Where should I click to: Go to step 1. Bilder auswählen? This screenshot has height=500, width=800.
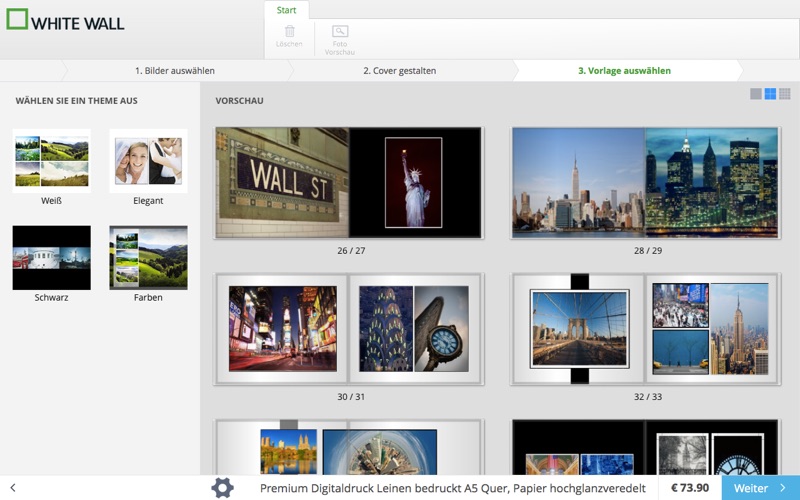pos(175,71)
